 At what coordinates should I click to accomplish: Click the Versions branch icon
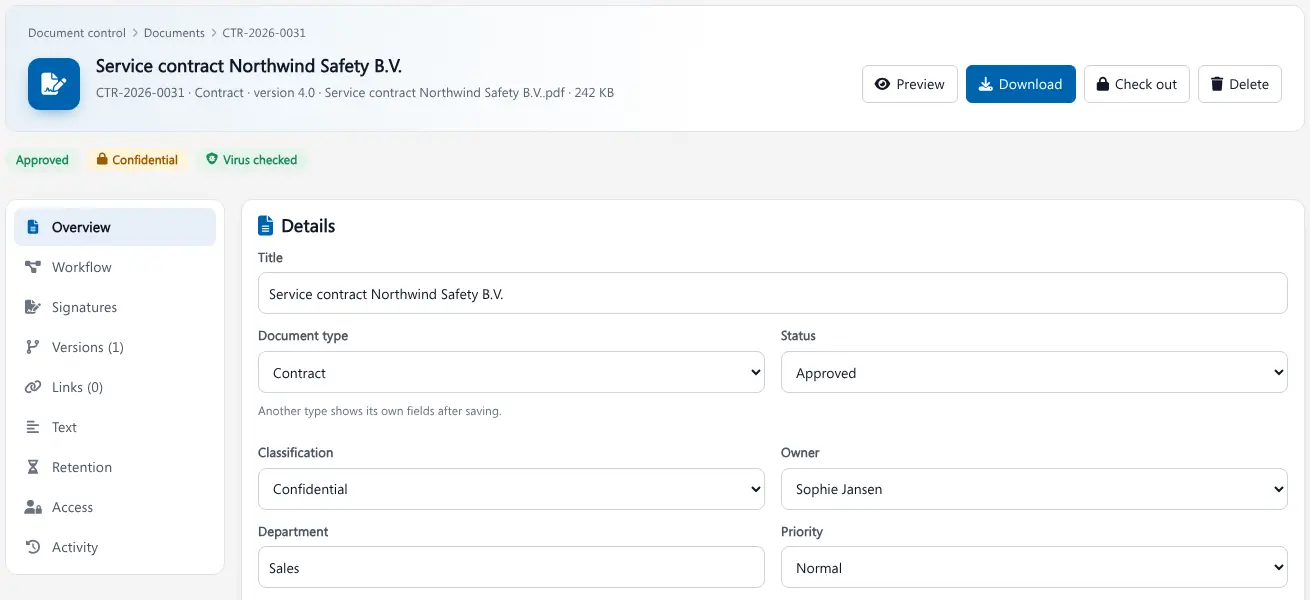coord(33,347)
